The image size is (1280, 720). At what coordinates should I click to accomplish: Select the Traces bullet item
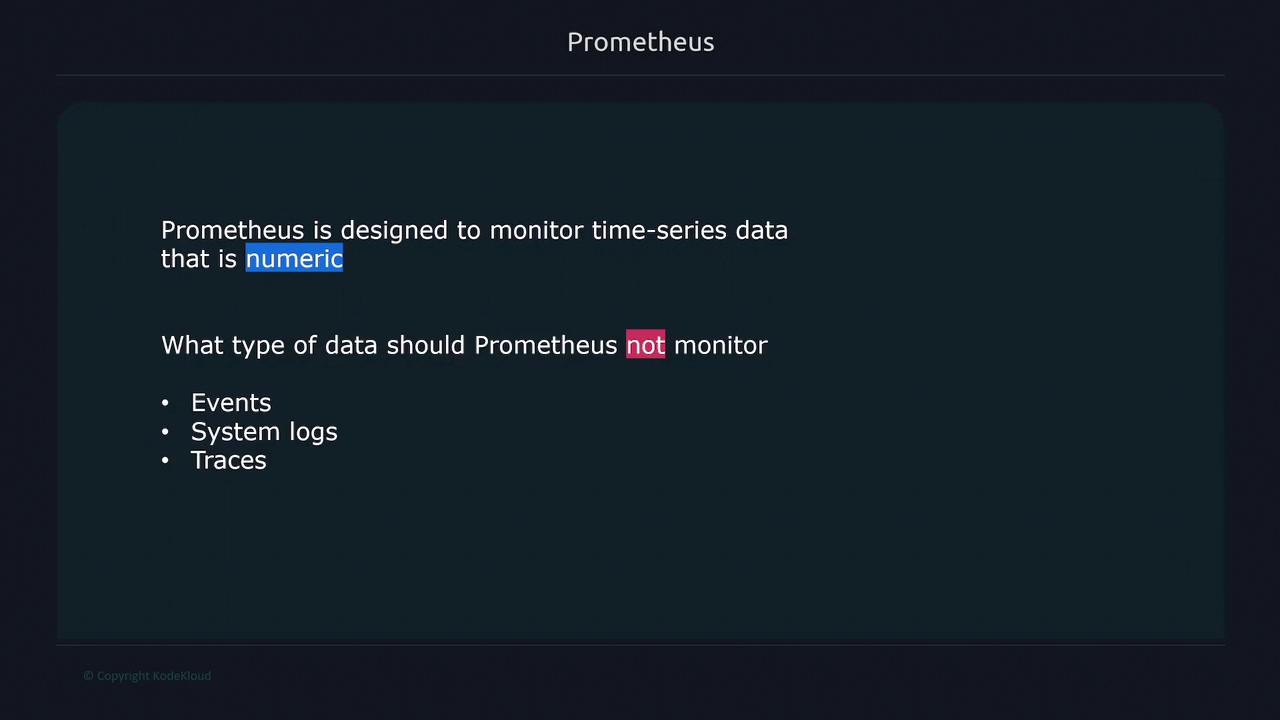pos(228,460)
